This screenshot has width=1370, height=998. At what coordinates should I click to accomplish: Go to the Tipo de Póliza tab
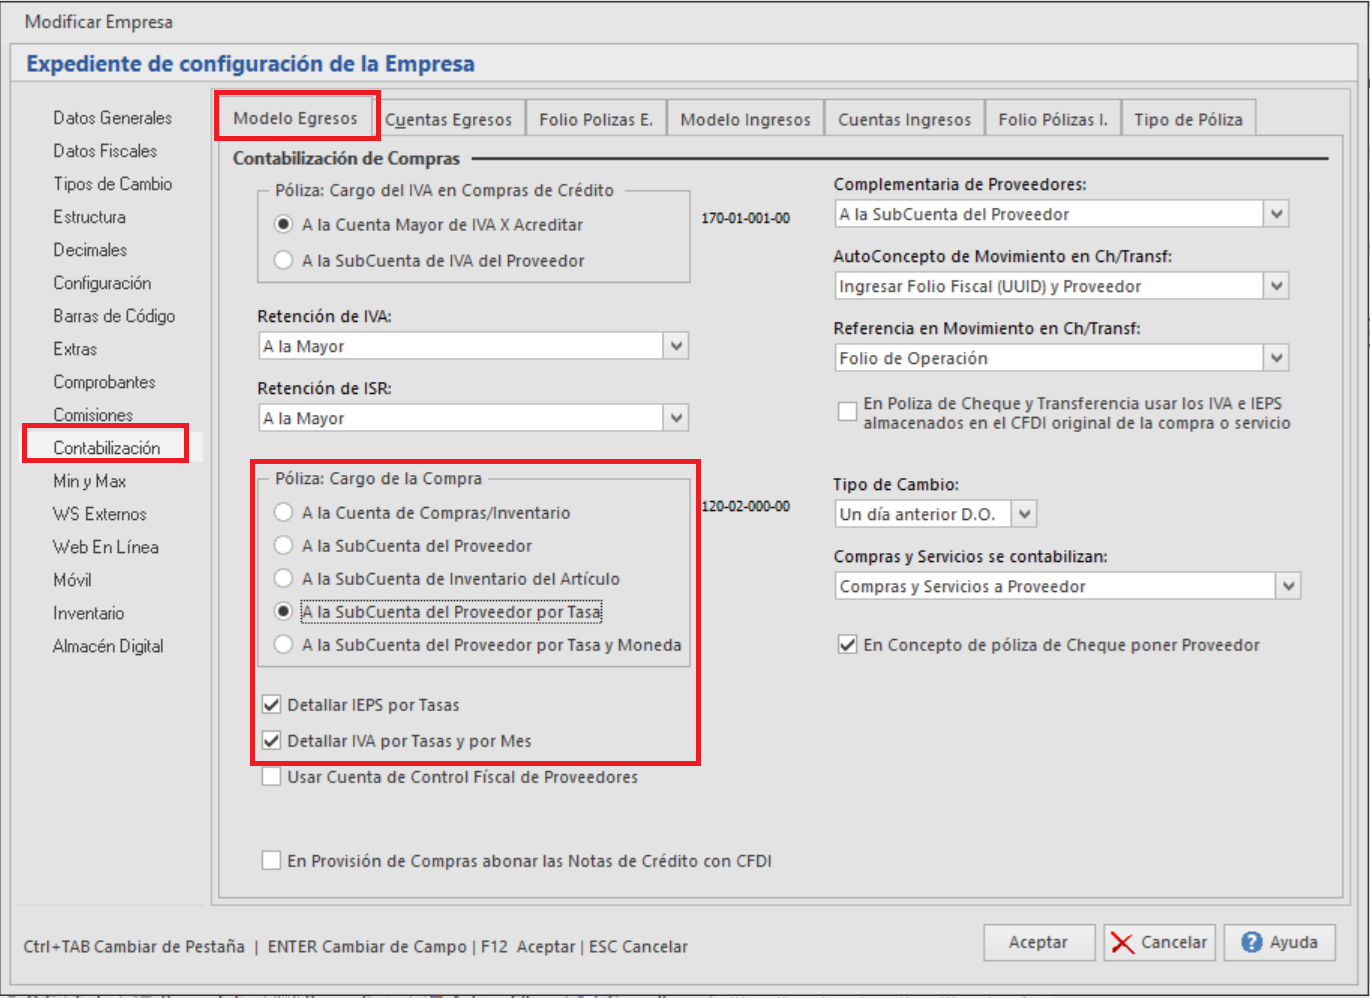[1188, 119]
